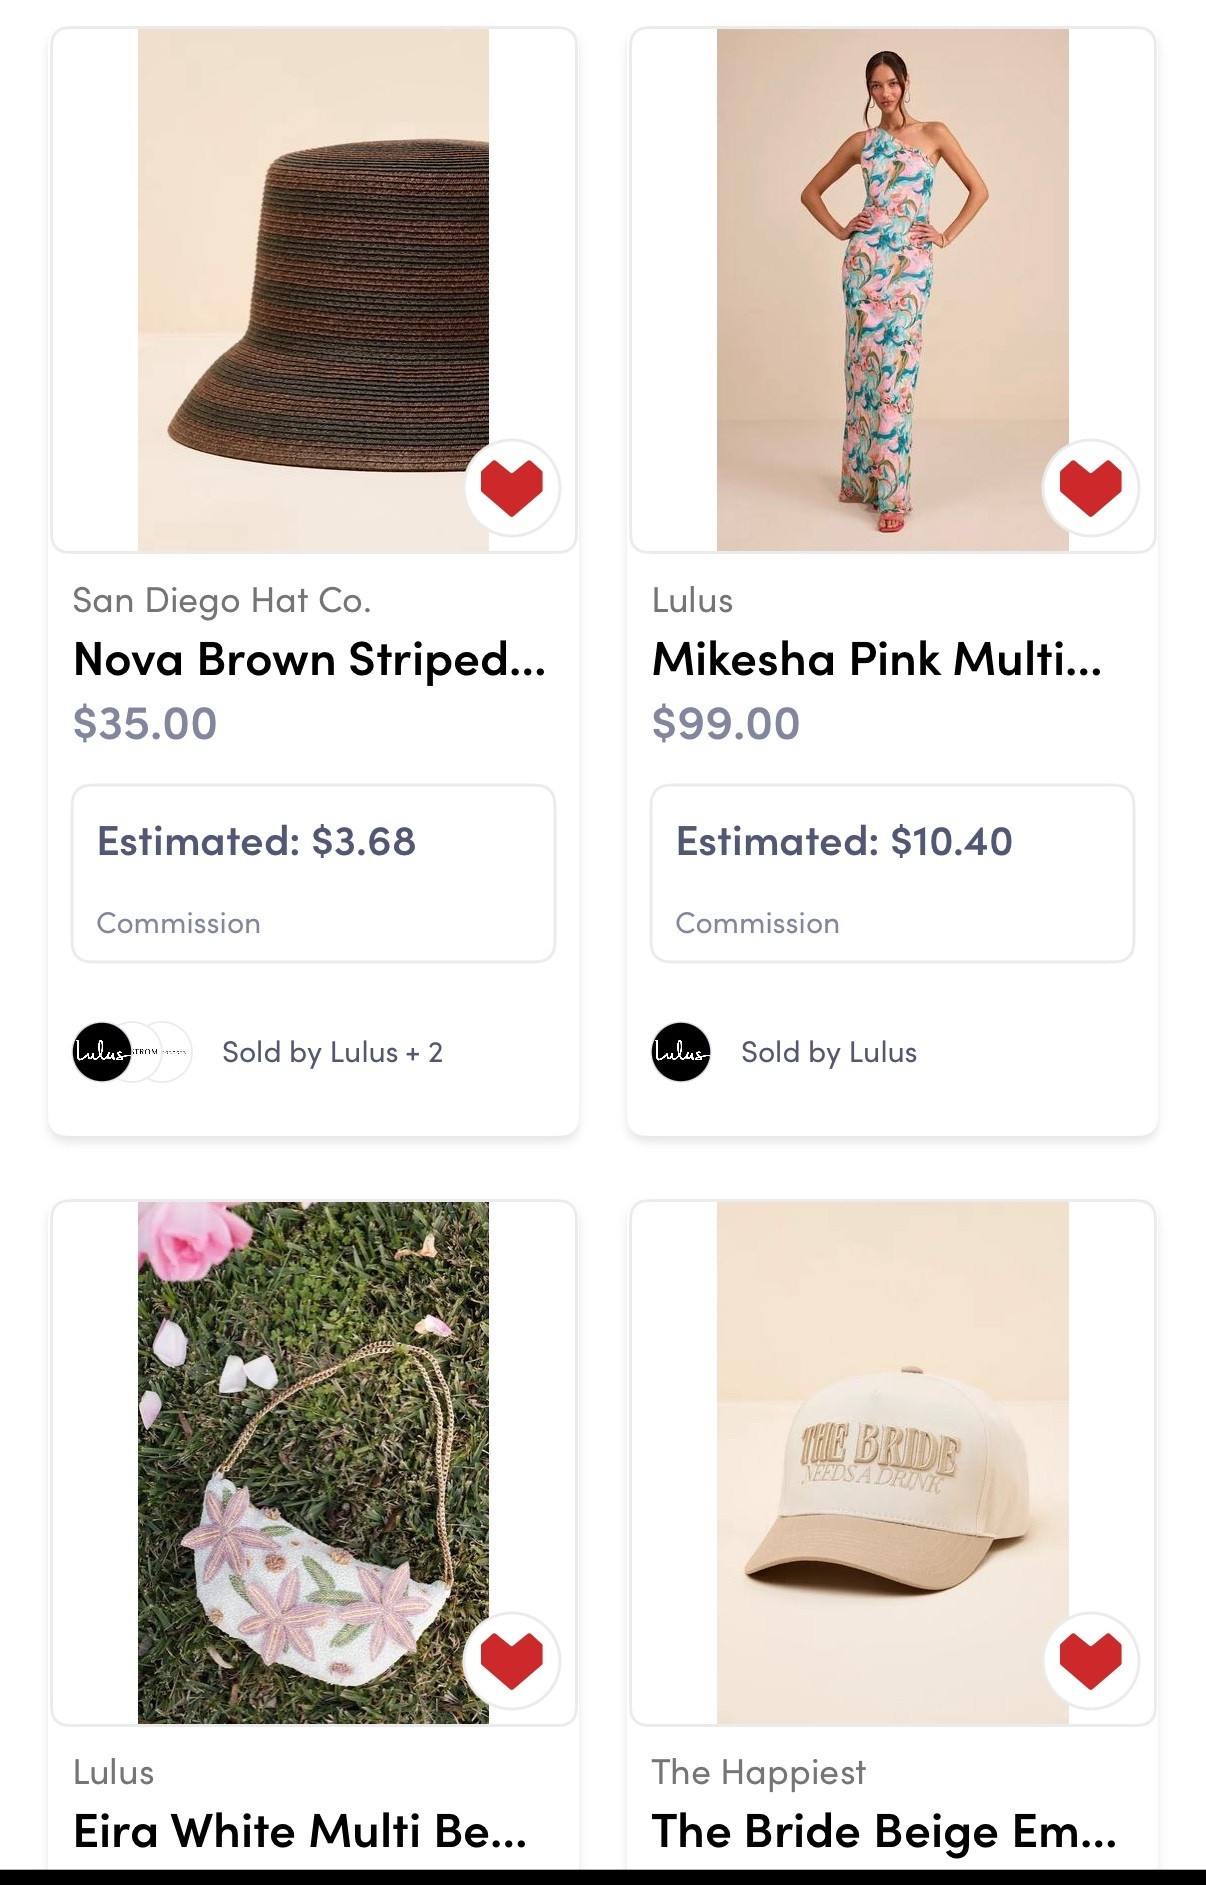Image resolution: width=1206 pixels, height=1885 pixels.
Task: Open Eira White Multi Be... product title
Action: click(300, 1832)
